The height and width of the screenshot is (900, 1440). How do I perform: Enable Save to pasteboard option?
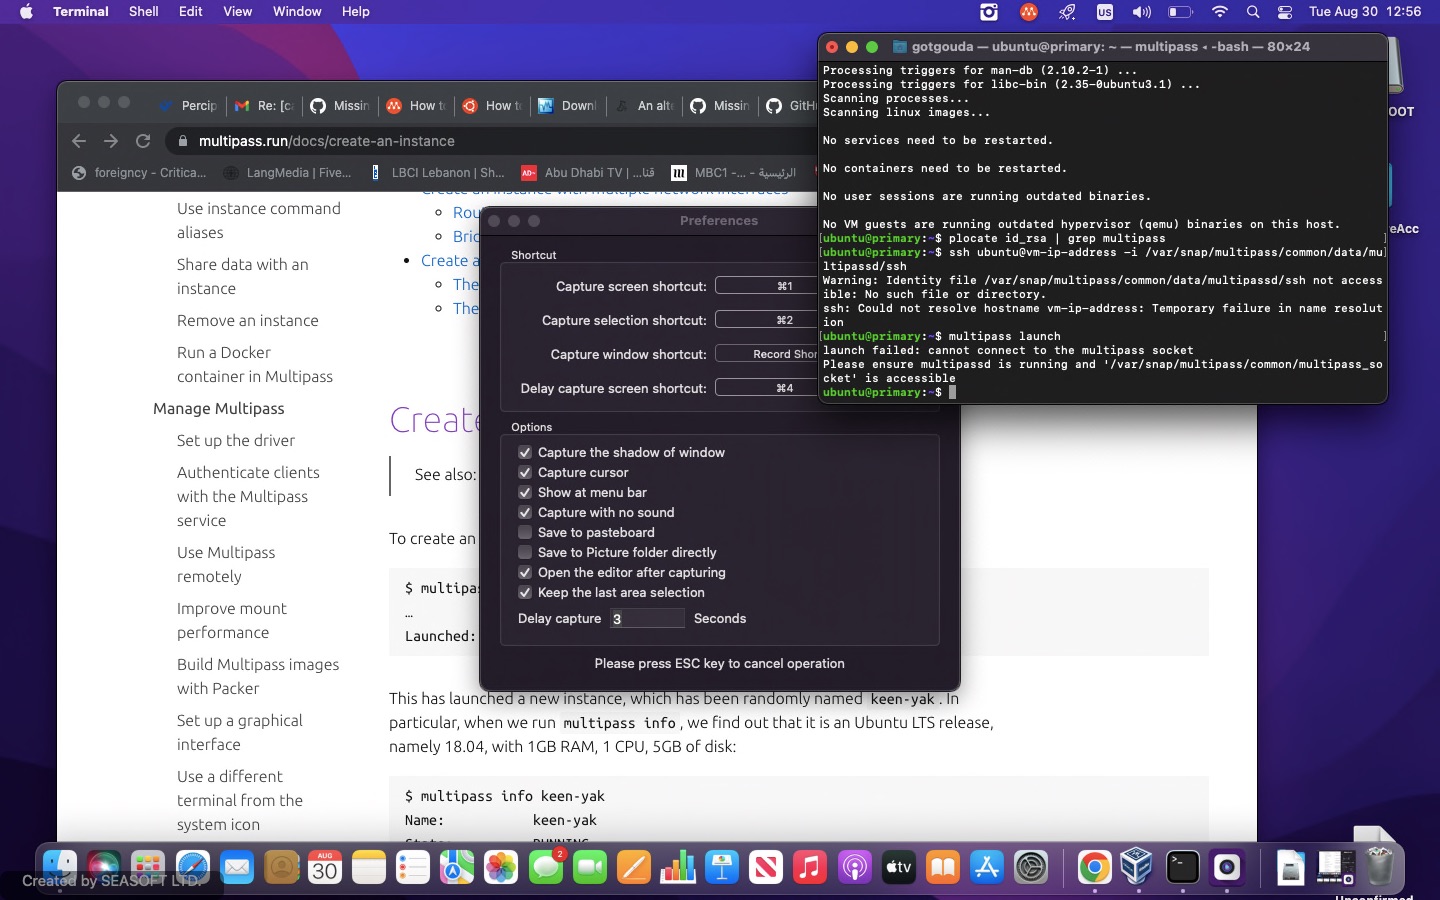(x=525, y=533)
